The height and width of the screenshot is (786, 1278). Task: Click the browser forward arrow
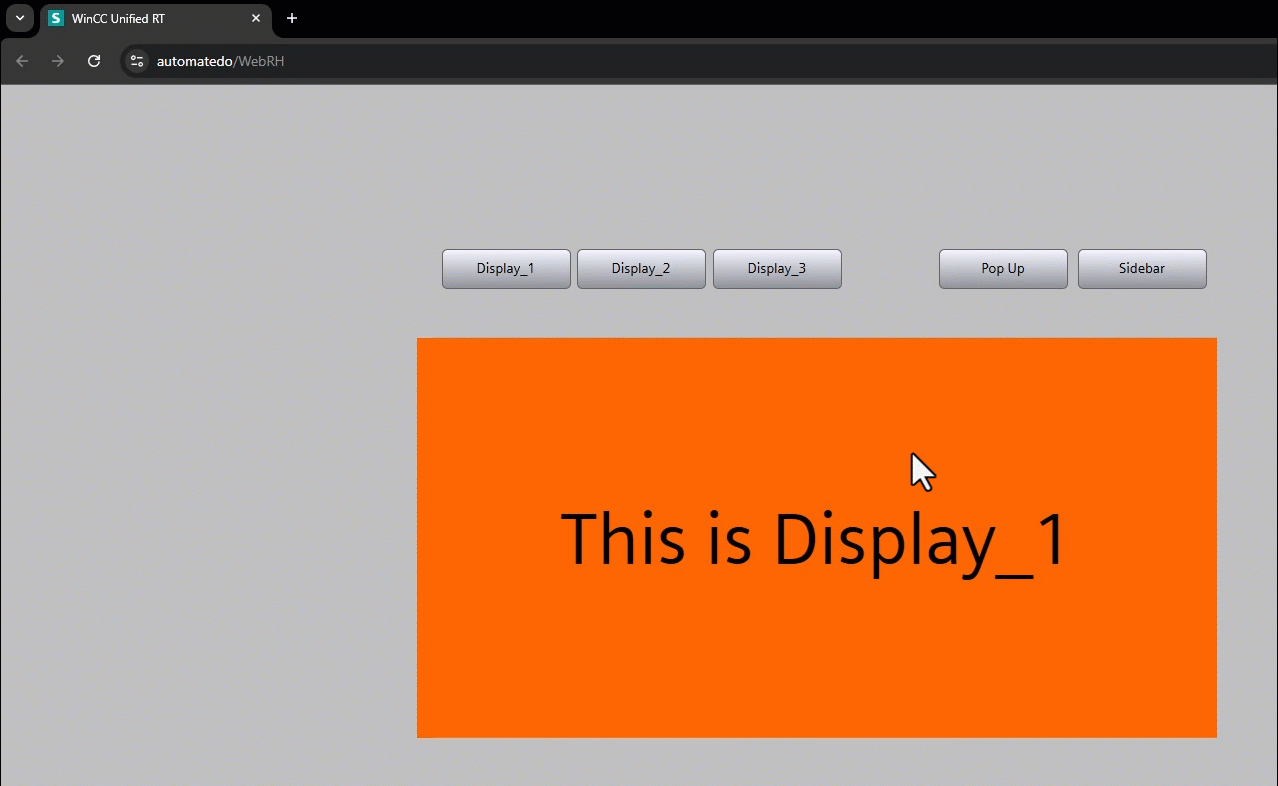click(x=58, y=61)
